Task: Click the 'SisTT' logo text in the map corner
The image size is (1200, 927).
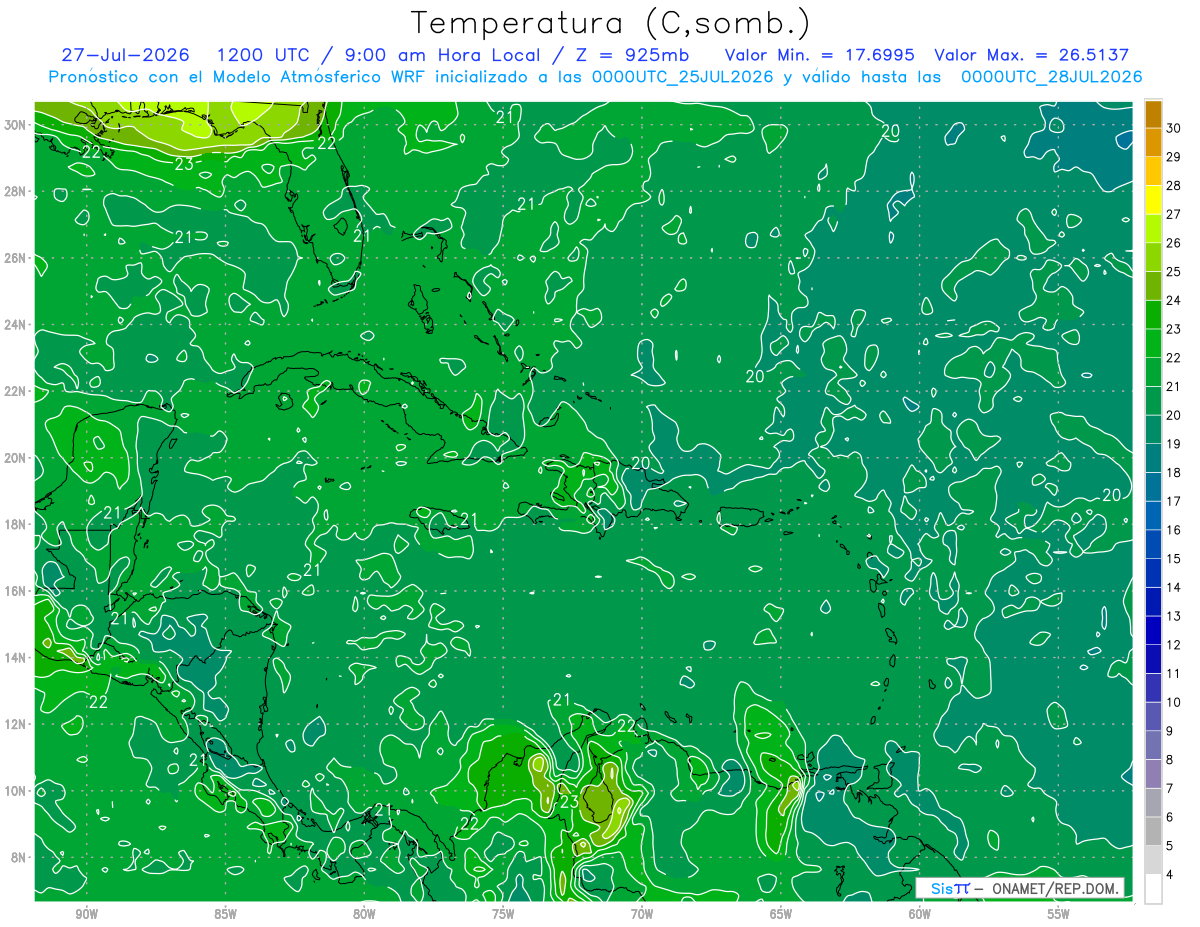Action: 949,888
